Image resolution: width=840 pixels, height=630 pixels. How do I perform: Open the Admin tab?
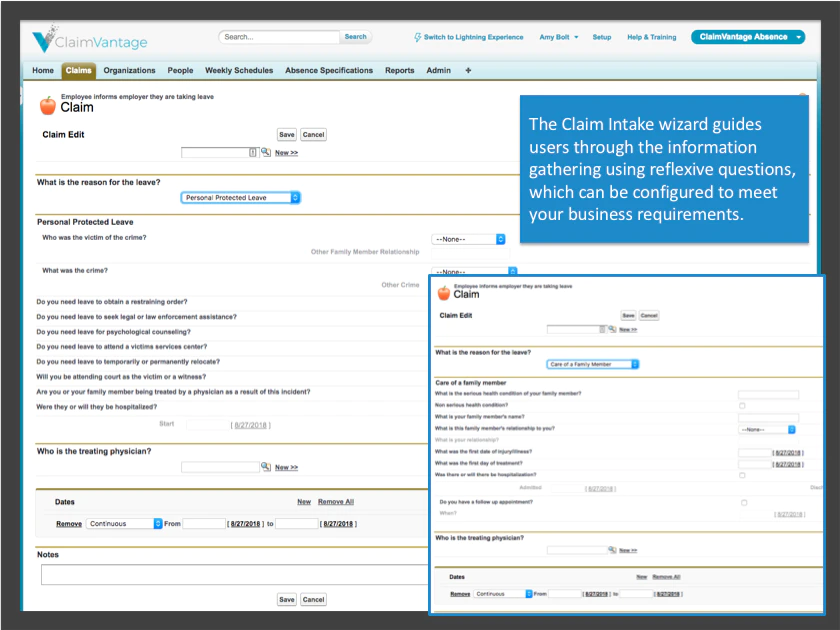click(x=438, y=70)
